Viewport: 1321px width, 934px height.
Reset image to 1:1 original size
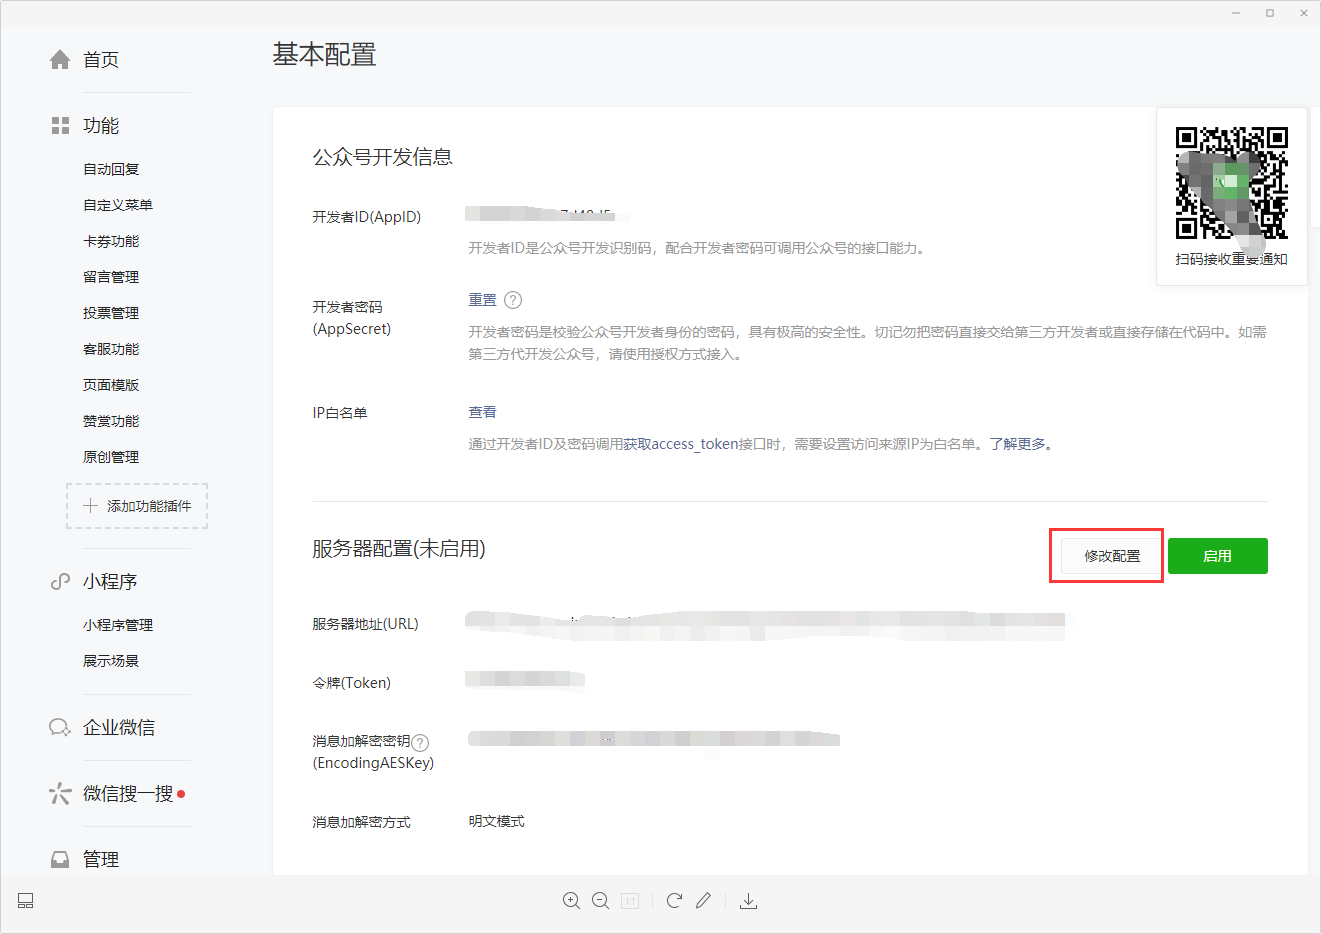coord(630,901)
